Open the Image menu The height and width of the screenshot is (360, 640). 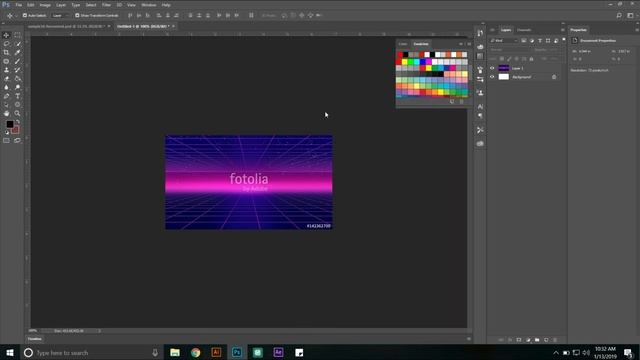45,5
